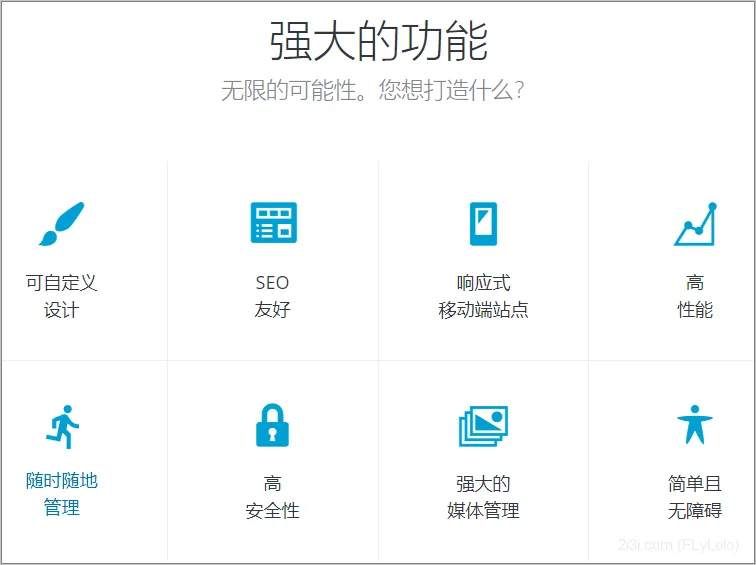Screen dimensions: 756x565
Task: Open the line chart performance icon
Action: pos(695,224)
